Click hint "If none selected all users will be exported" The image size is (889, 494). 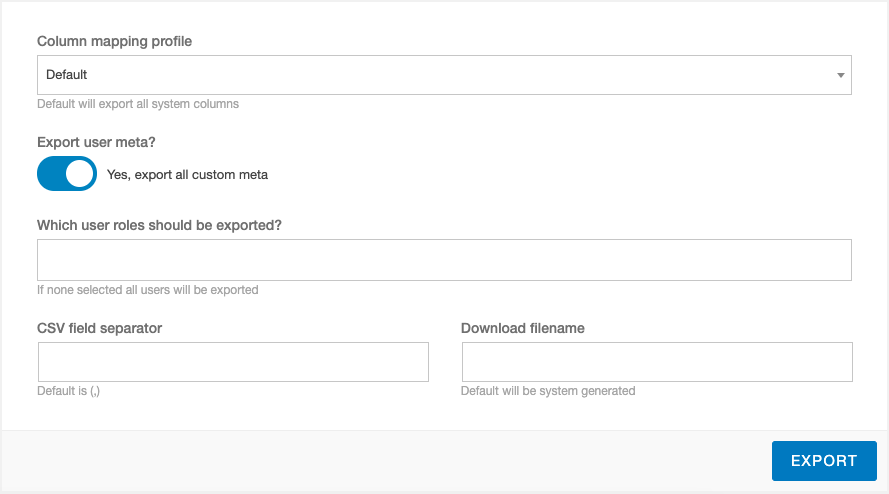(x=147, y=290)
